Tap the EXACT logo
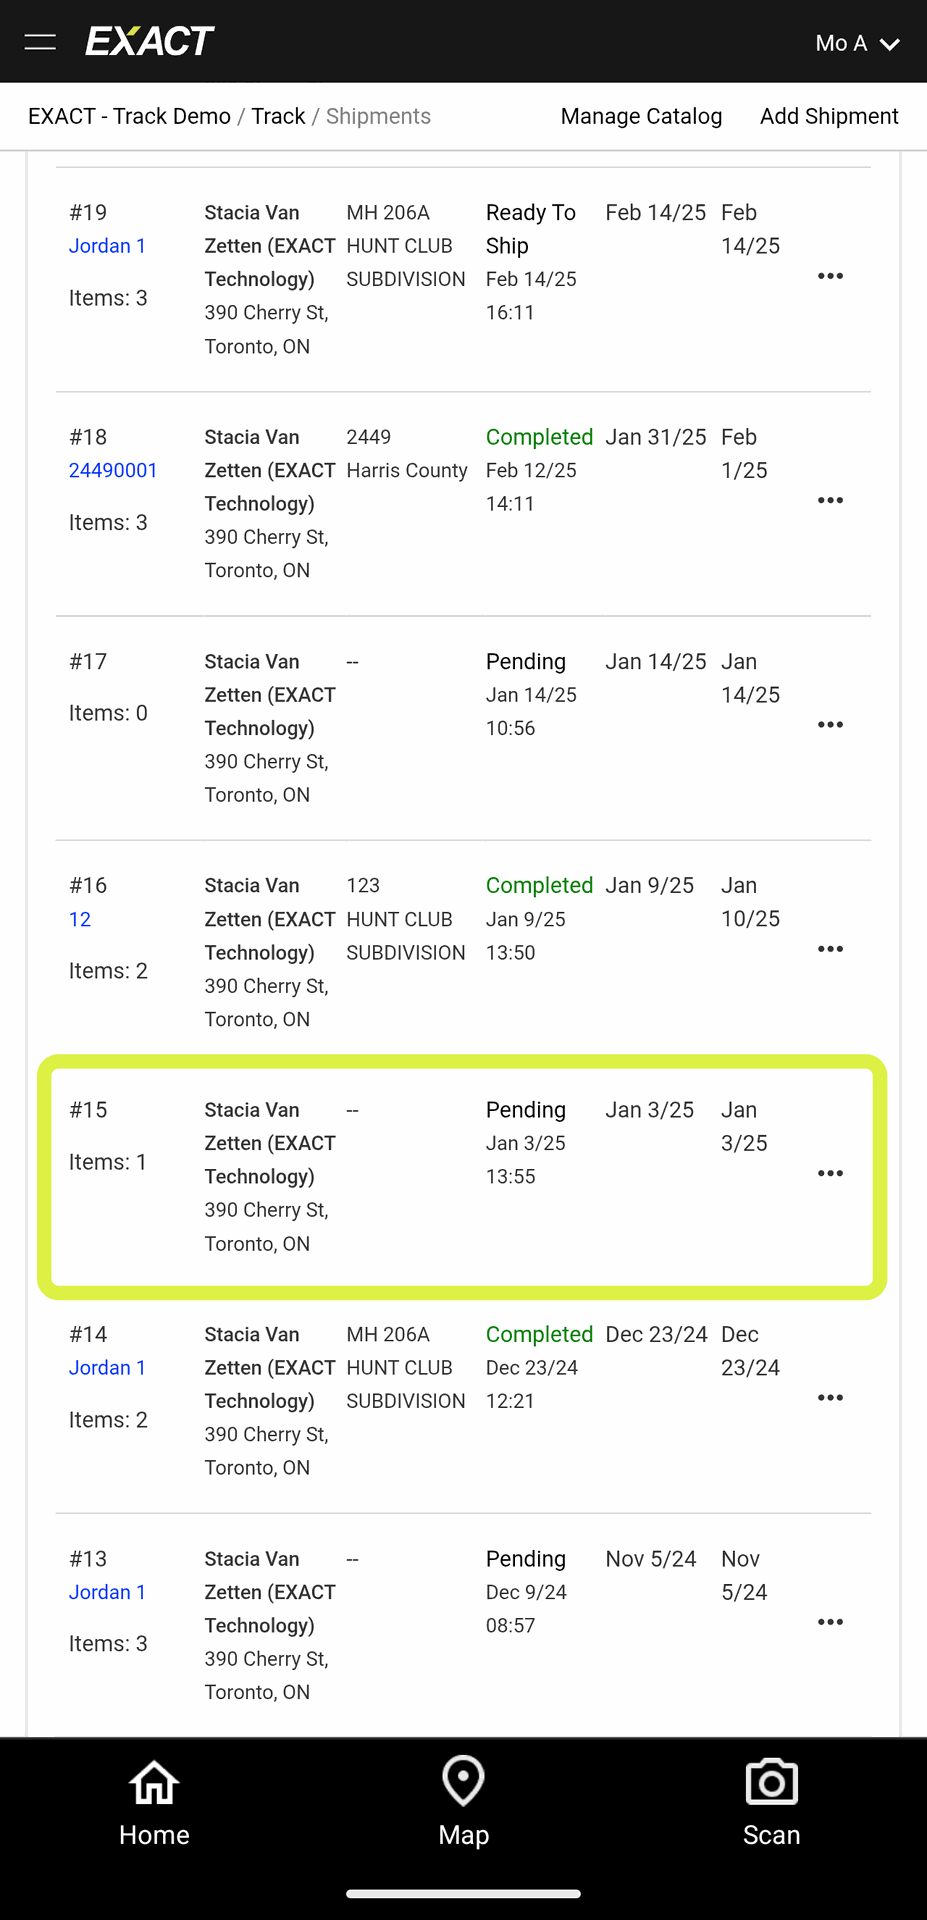The width and height of the screenshot is (927, 1920). pyautogui.click(x=150, y=42)
